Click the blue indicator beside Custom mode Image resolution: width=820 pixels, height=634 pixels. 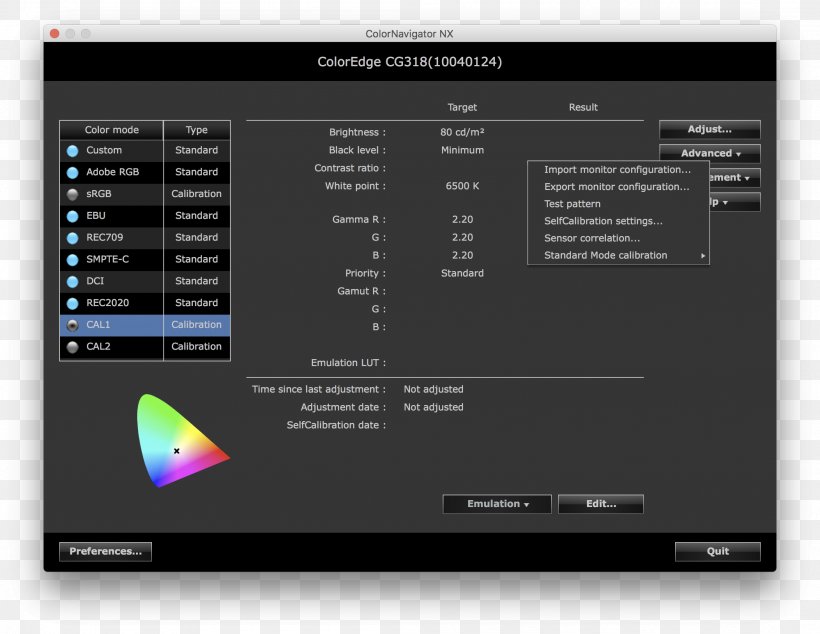click(x=73, y=151)
